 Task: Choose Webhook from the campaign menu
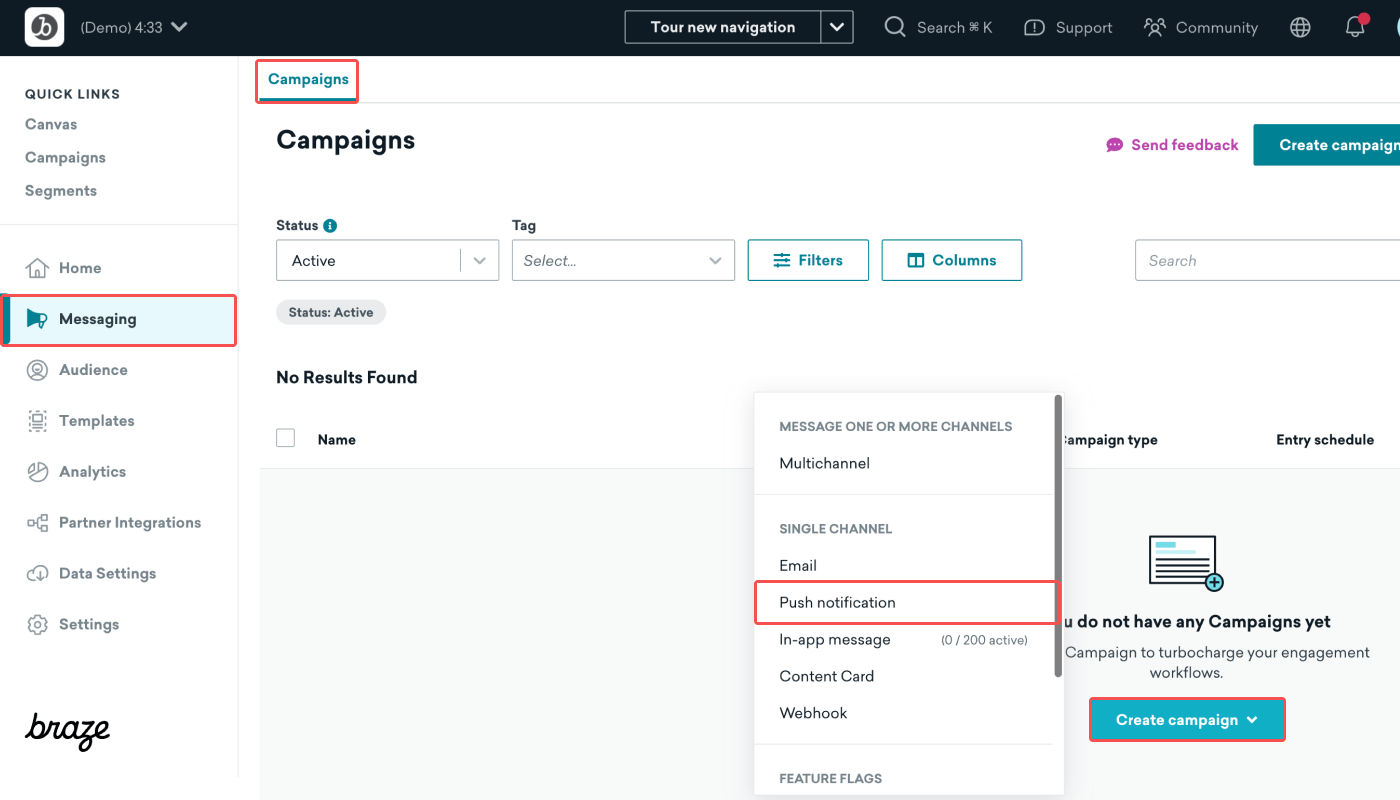904,713
